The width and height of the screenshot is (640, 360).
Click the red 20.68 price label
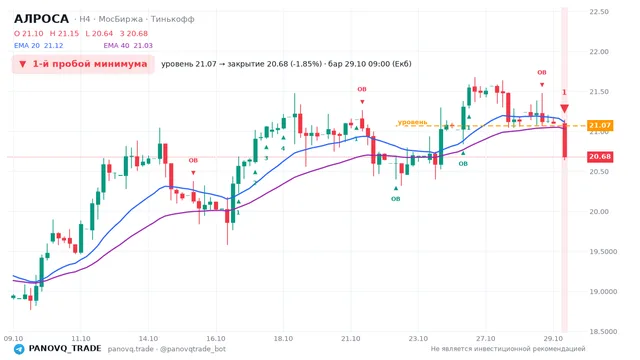pos(600,157)
